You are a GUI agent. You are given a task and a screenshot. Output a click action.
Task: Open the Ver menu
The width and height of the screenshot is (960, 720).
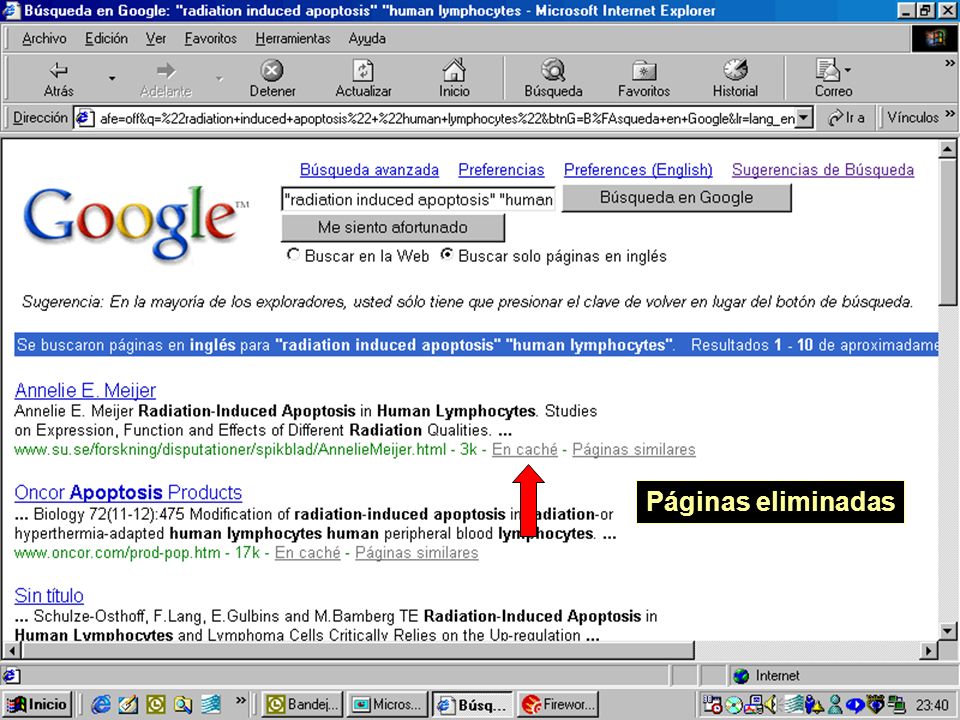[x=156, y=39]
